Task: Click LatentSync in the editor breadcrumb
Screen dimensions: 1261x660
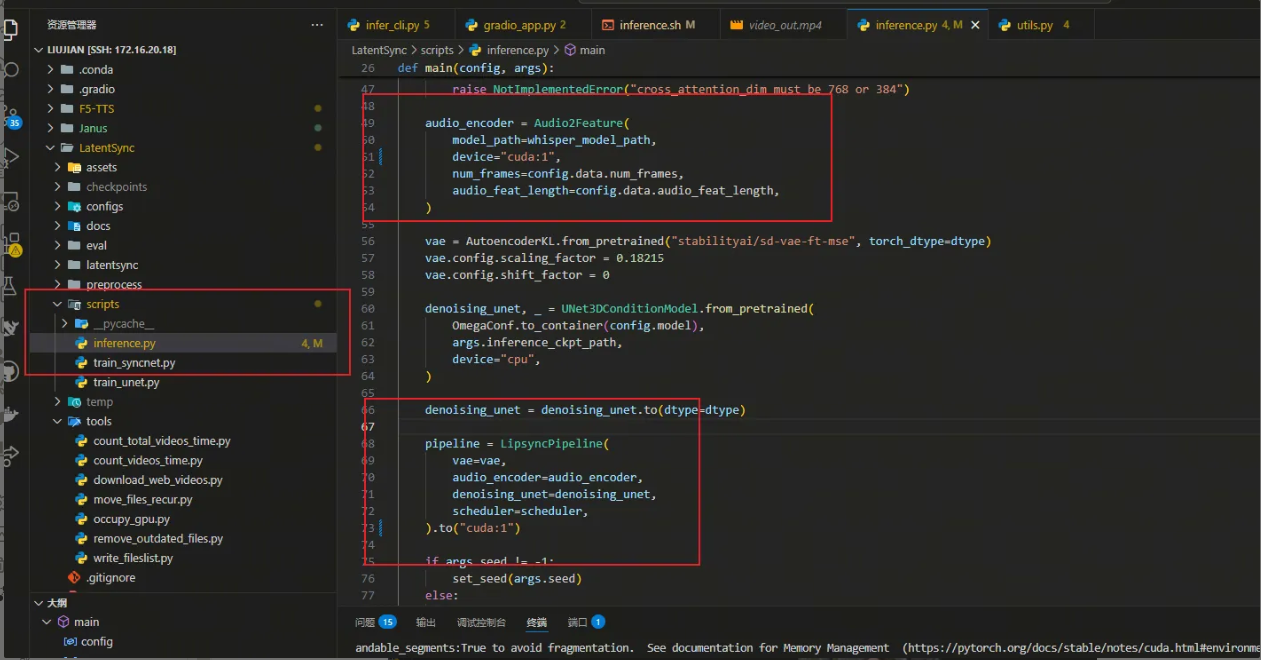Action: (x=379, y=49)
